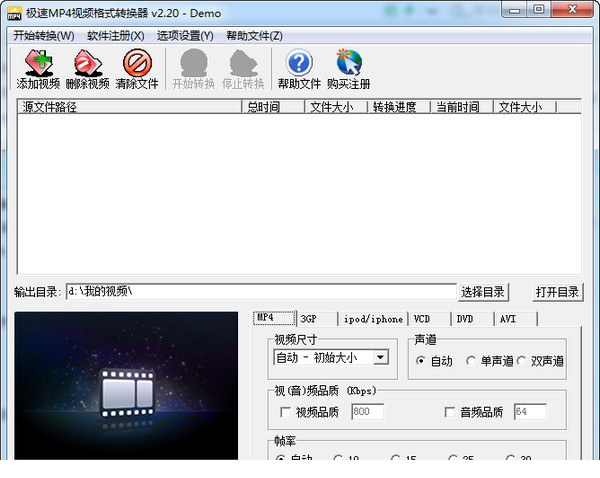Click the video preview thumbnail
The width and height of the screenshot is (600, 478).
tap(126, 385)
